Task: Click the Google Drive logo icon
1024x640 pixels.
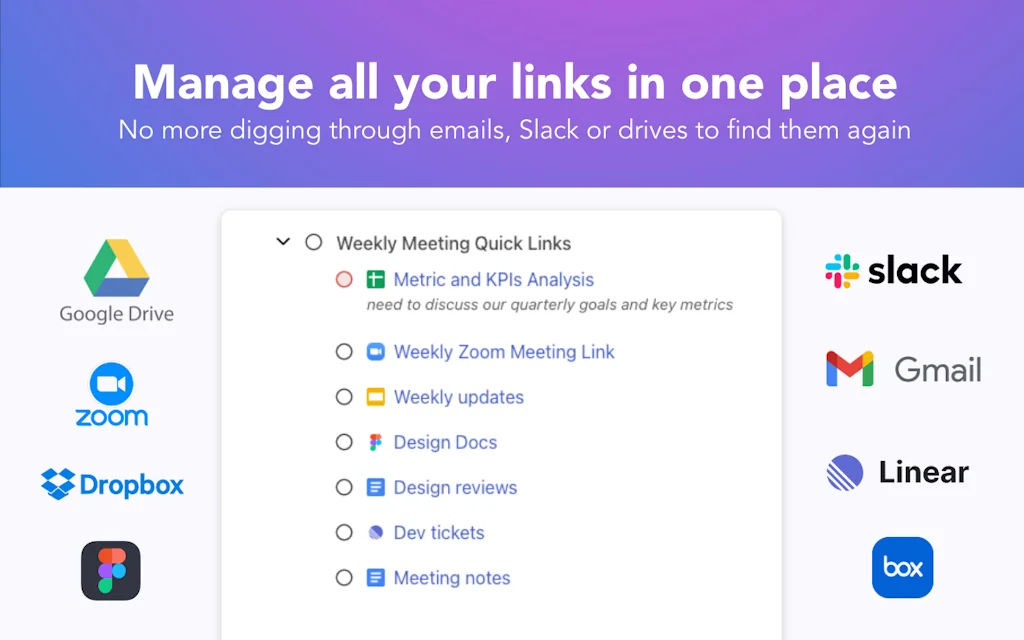Action: [117, 268]
